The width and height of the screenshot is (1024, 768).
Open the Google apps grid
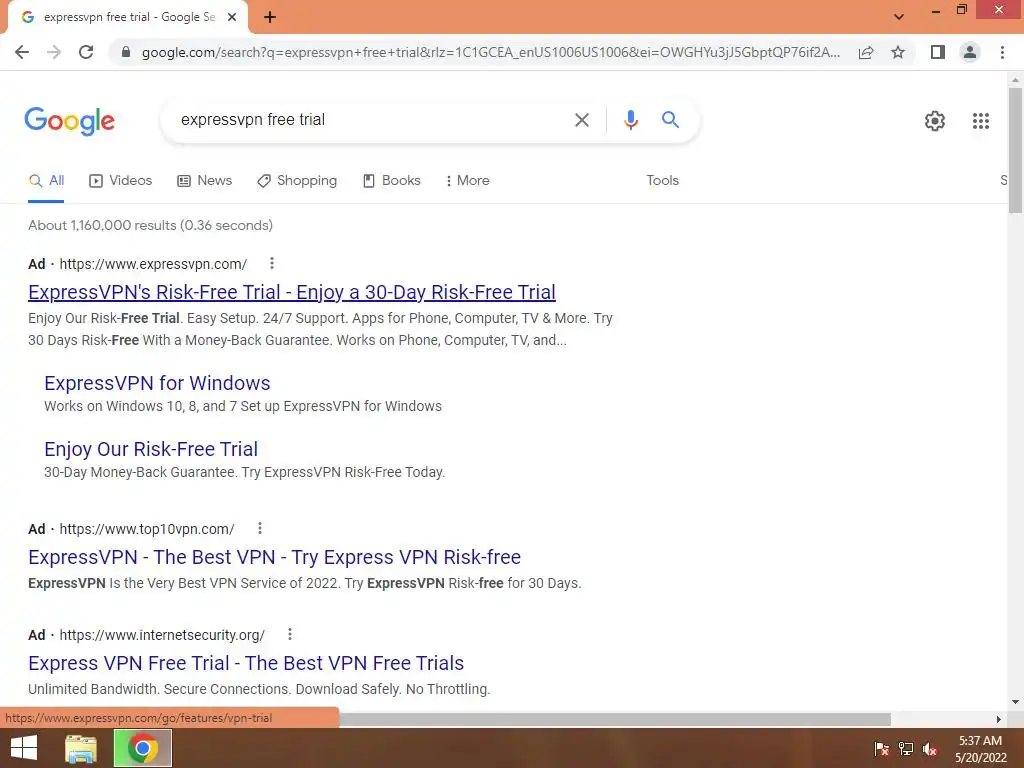point(980,121)
